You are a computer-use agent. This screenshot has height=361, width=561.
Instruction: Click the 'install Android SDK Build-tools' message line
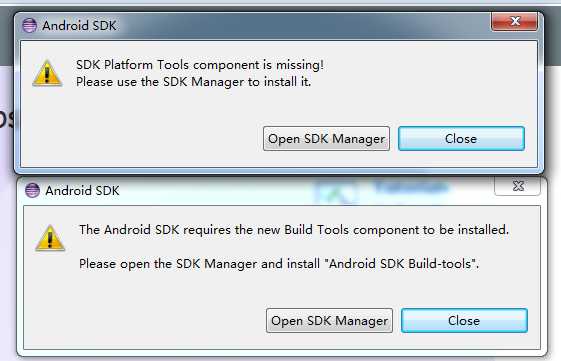pos(279,264)
